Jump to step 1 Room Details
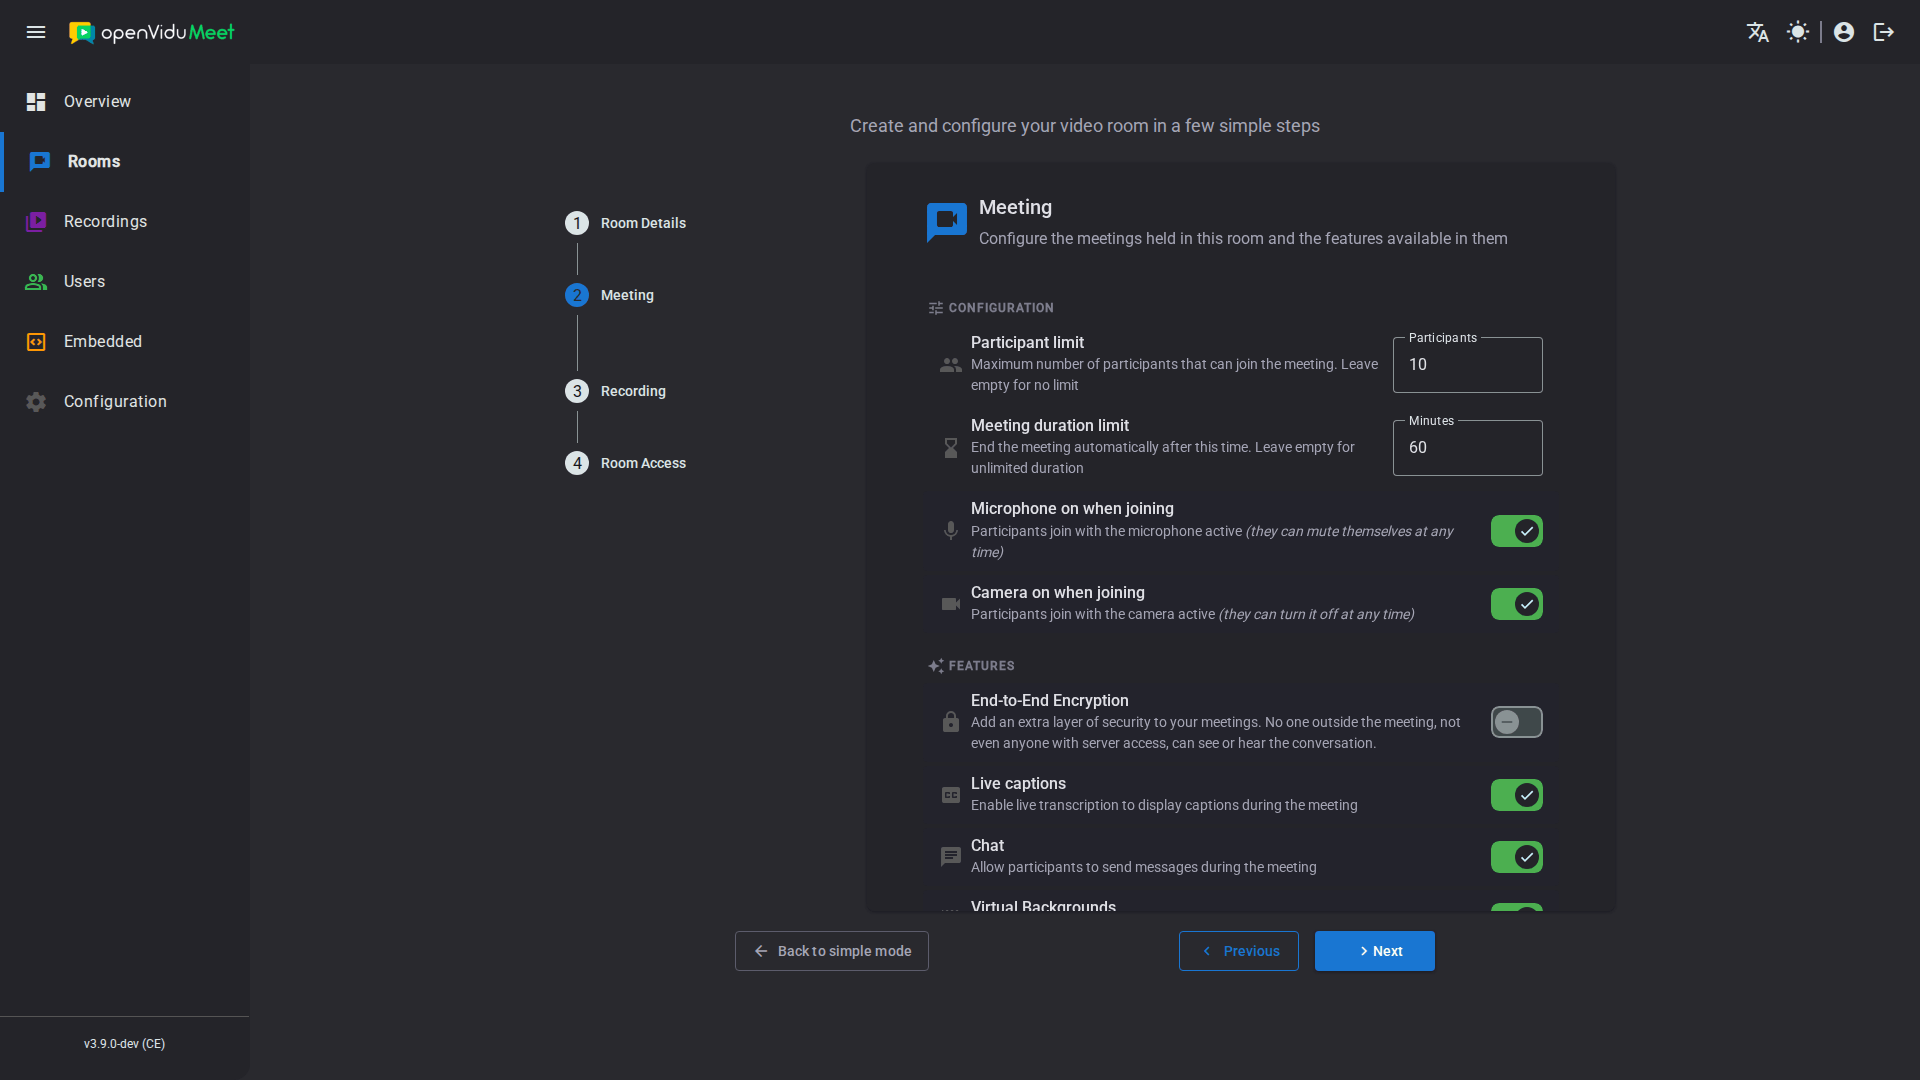 click(x=626, y=223)
